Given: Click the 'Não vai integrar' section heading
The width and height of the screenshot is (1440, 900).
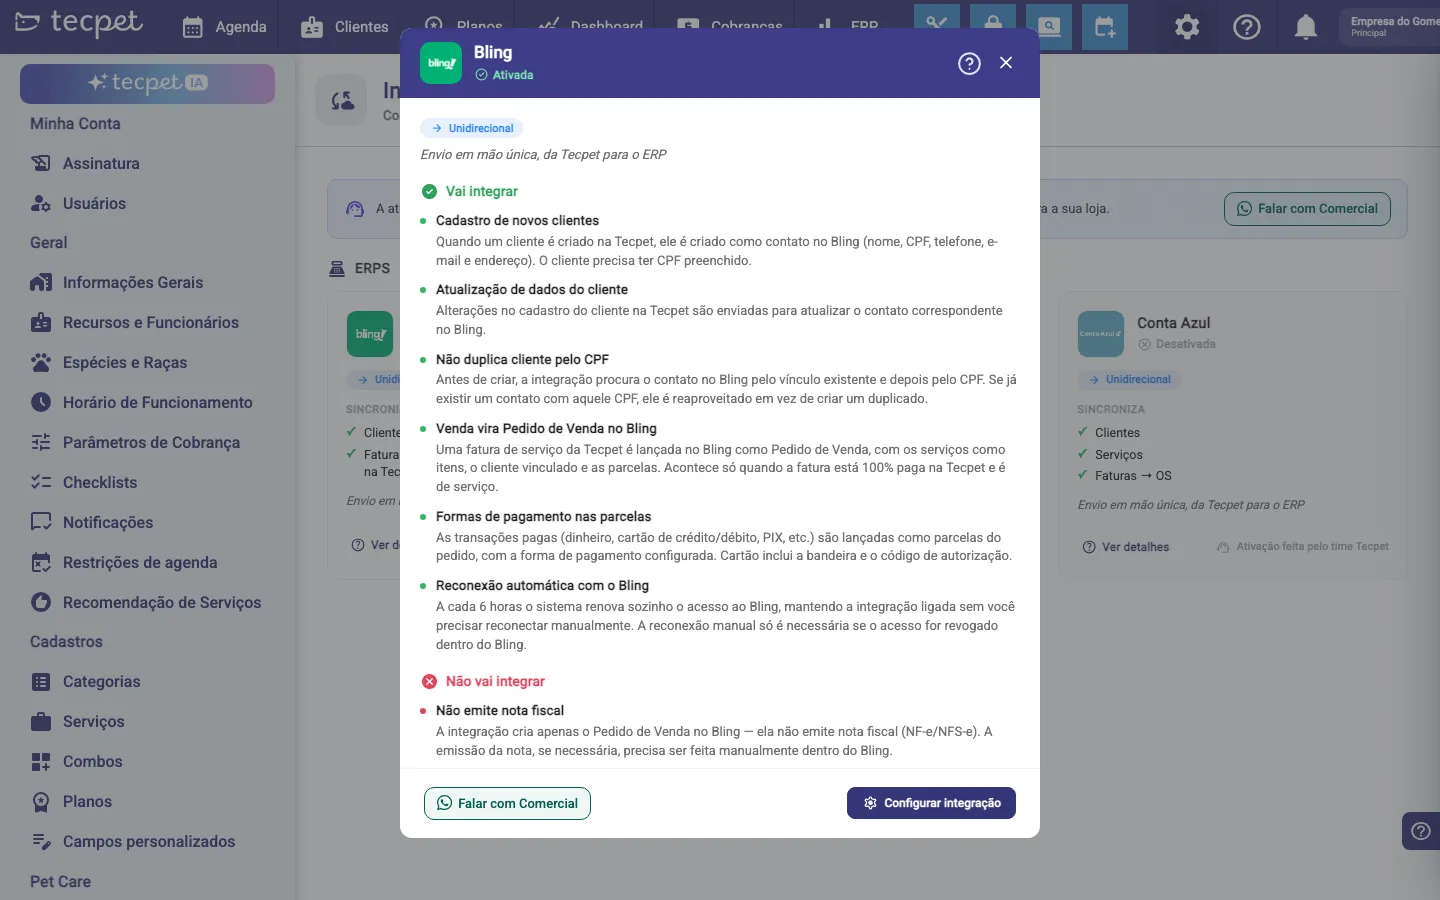Looking at the screenshot, I should click(495, 681).
